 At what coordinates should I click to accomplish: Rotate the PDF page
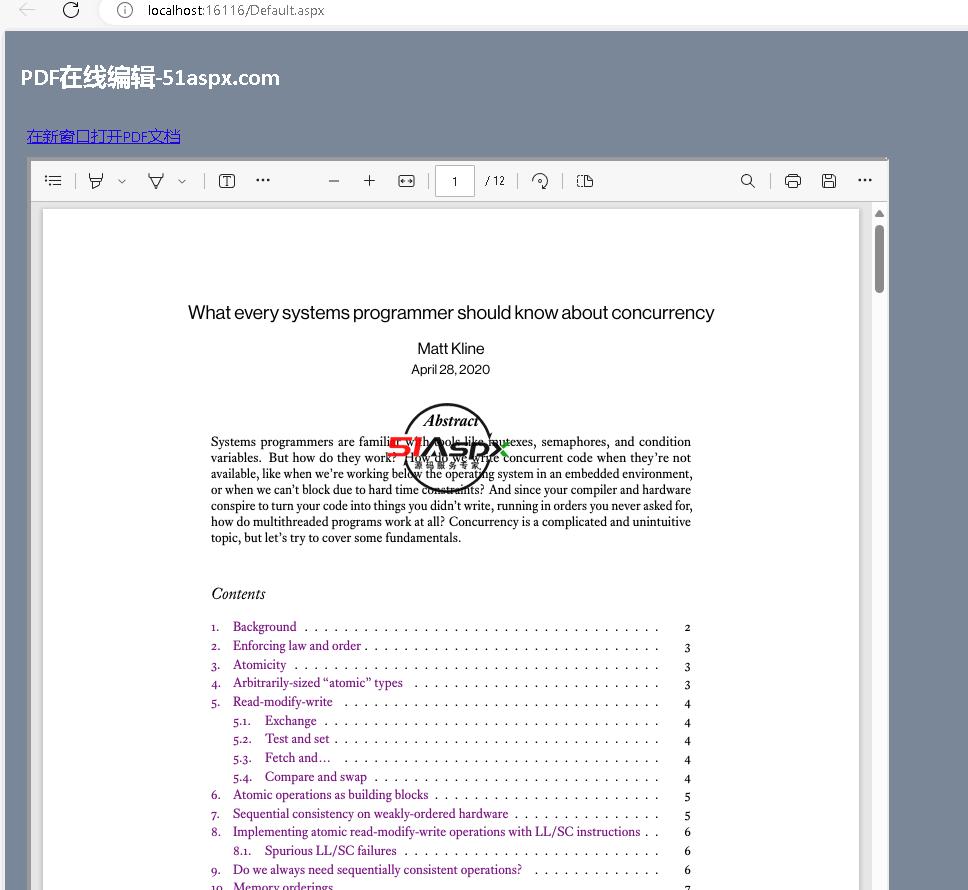[x=540, y=181]
